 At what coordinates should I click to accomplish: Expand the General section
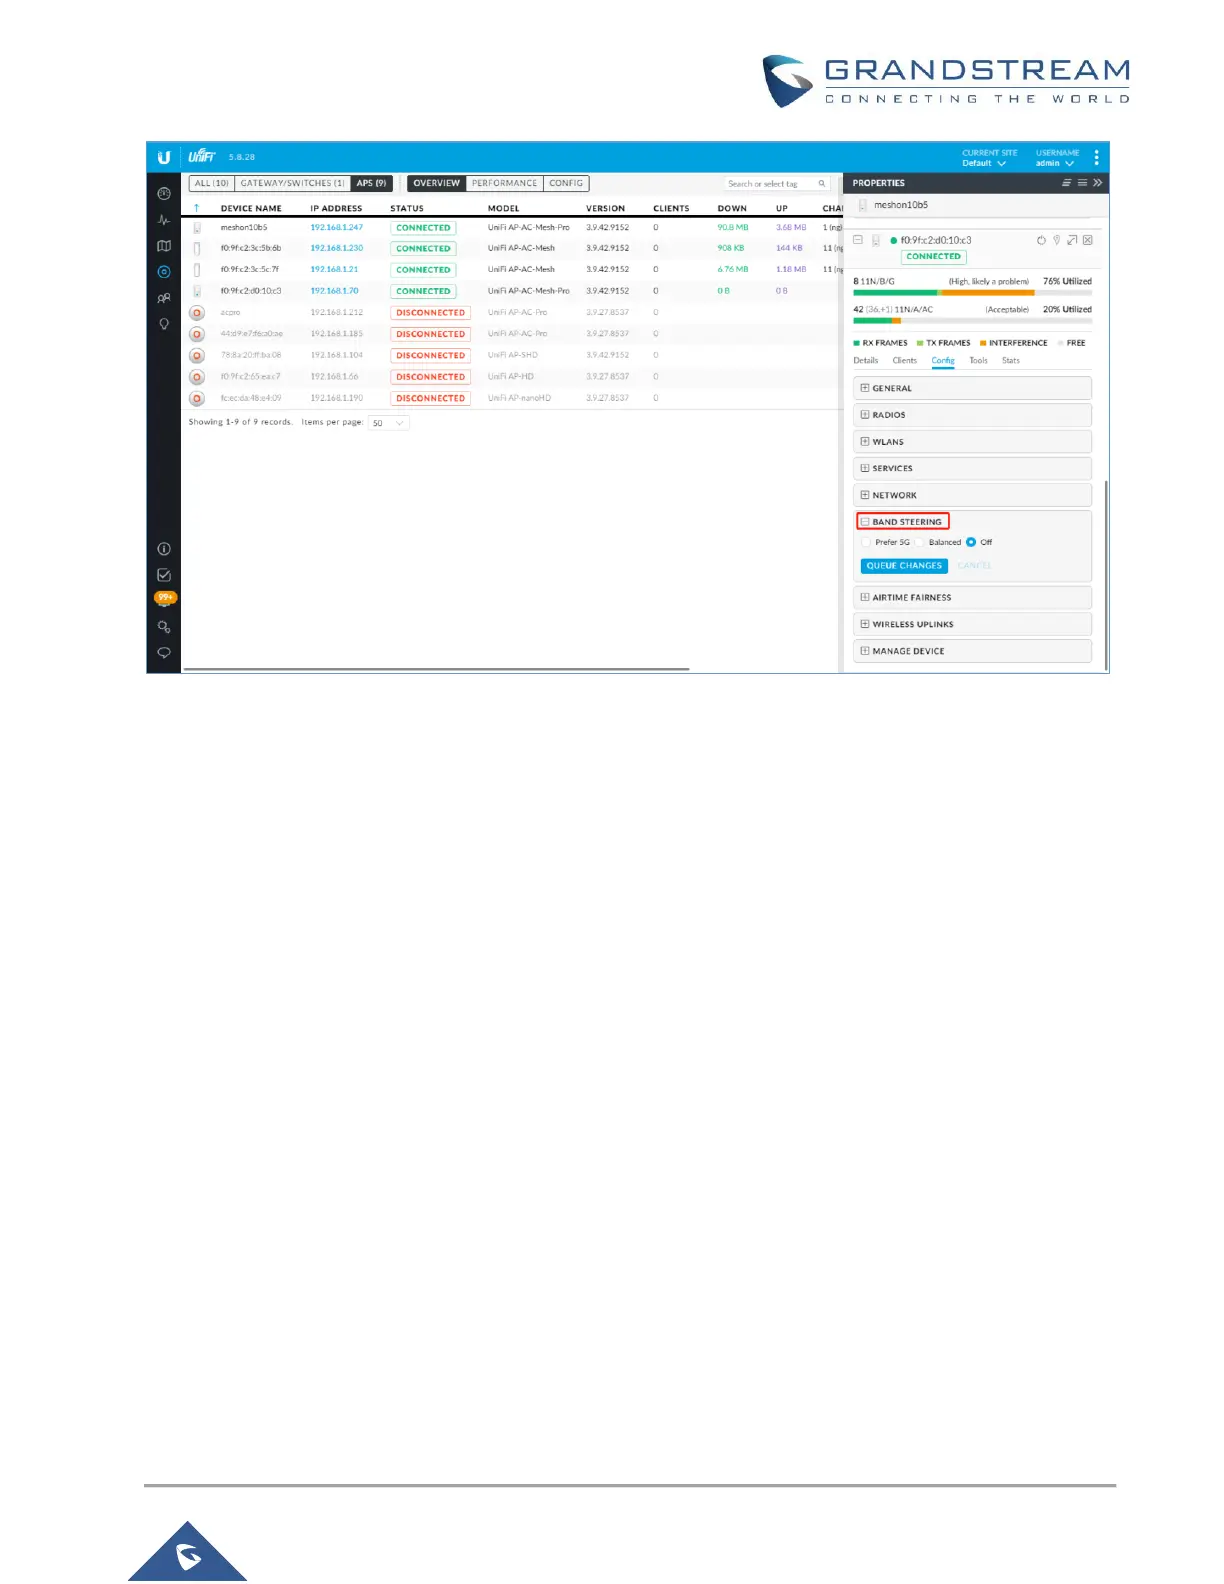tap(972, 388)
